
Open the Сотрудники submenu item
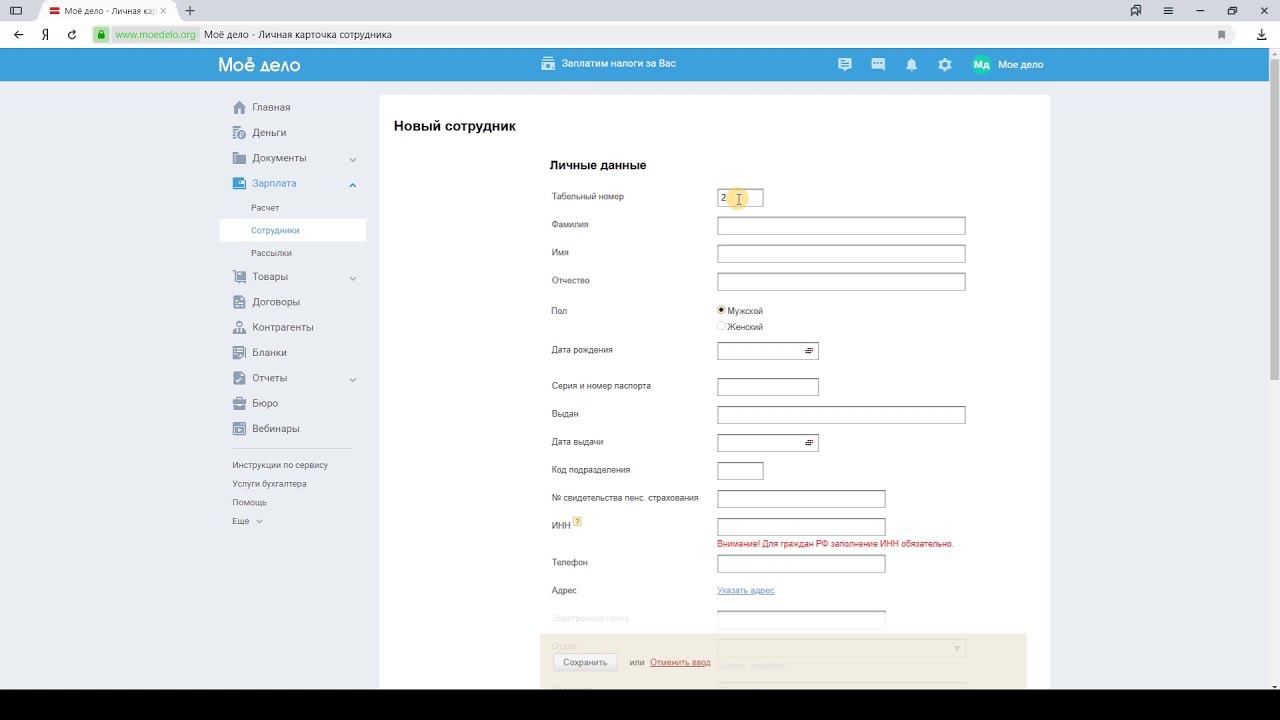click(275, 230)
